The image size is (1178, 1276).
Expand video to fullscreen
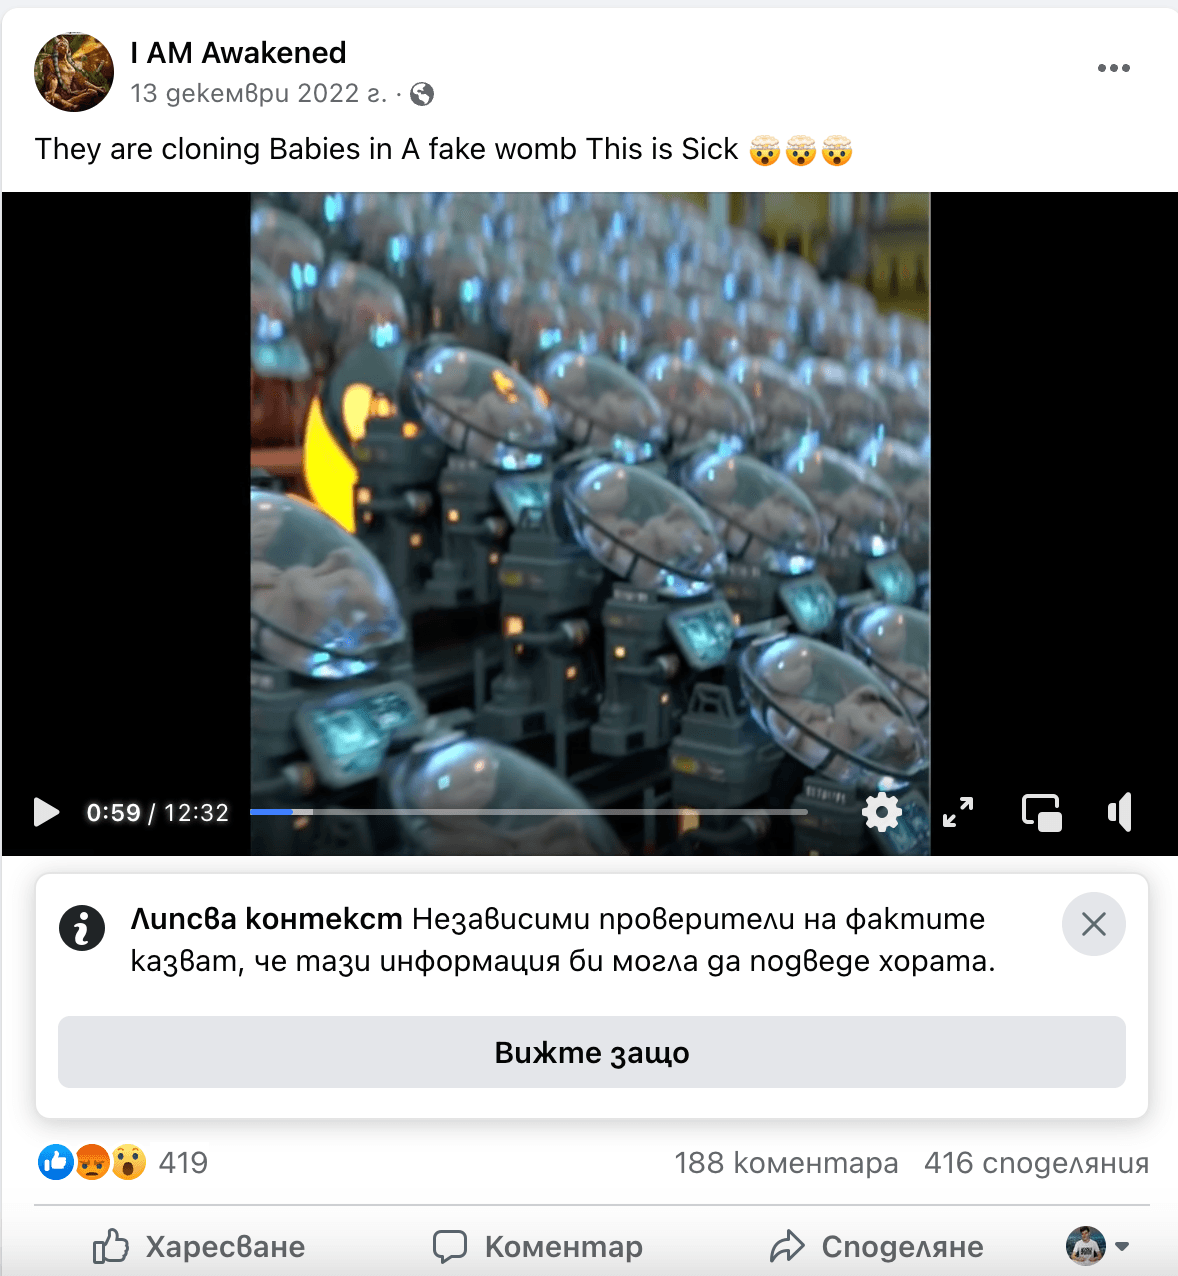coord(958,812)
